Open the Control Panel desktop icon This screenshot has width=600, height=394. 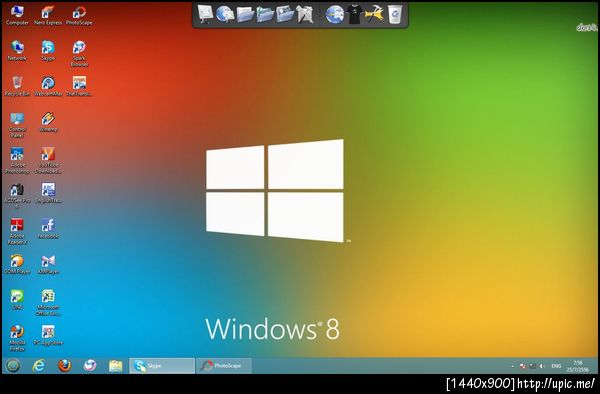(x=17, y=125)
